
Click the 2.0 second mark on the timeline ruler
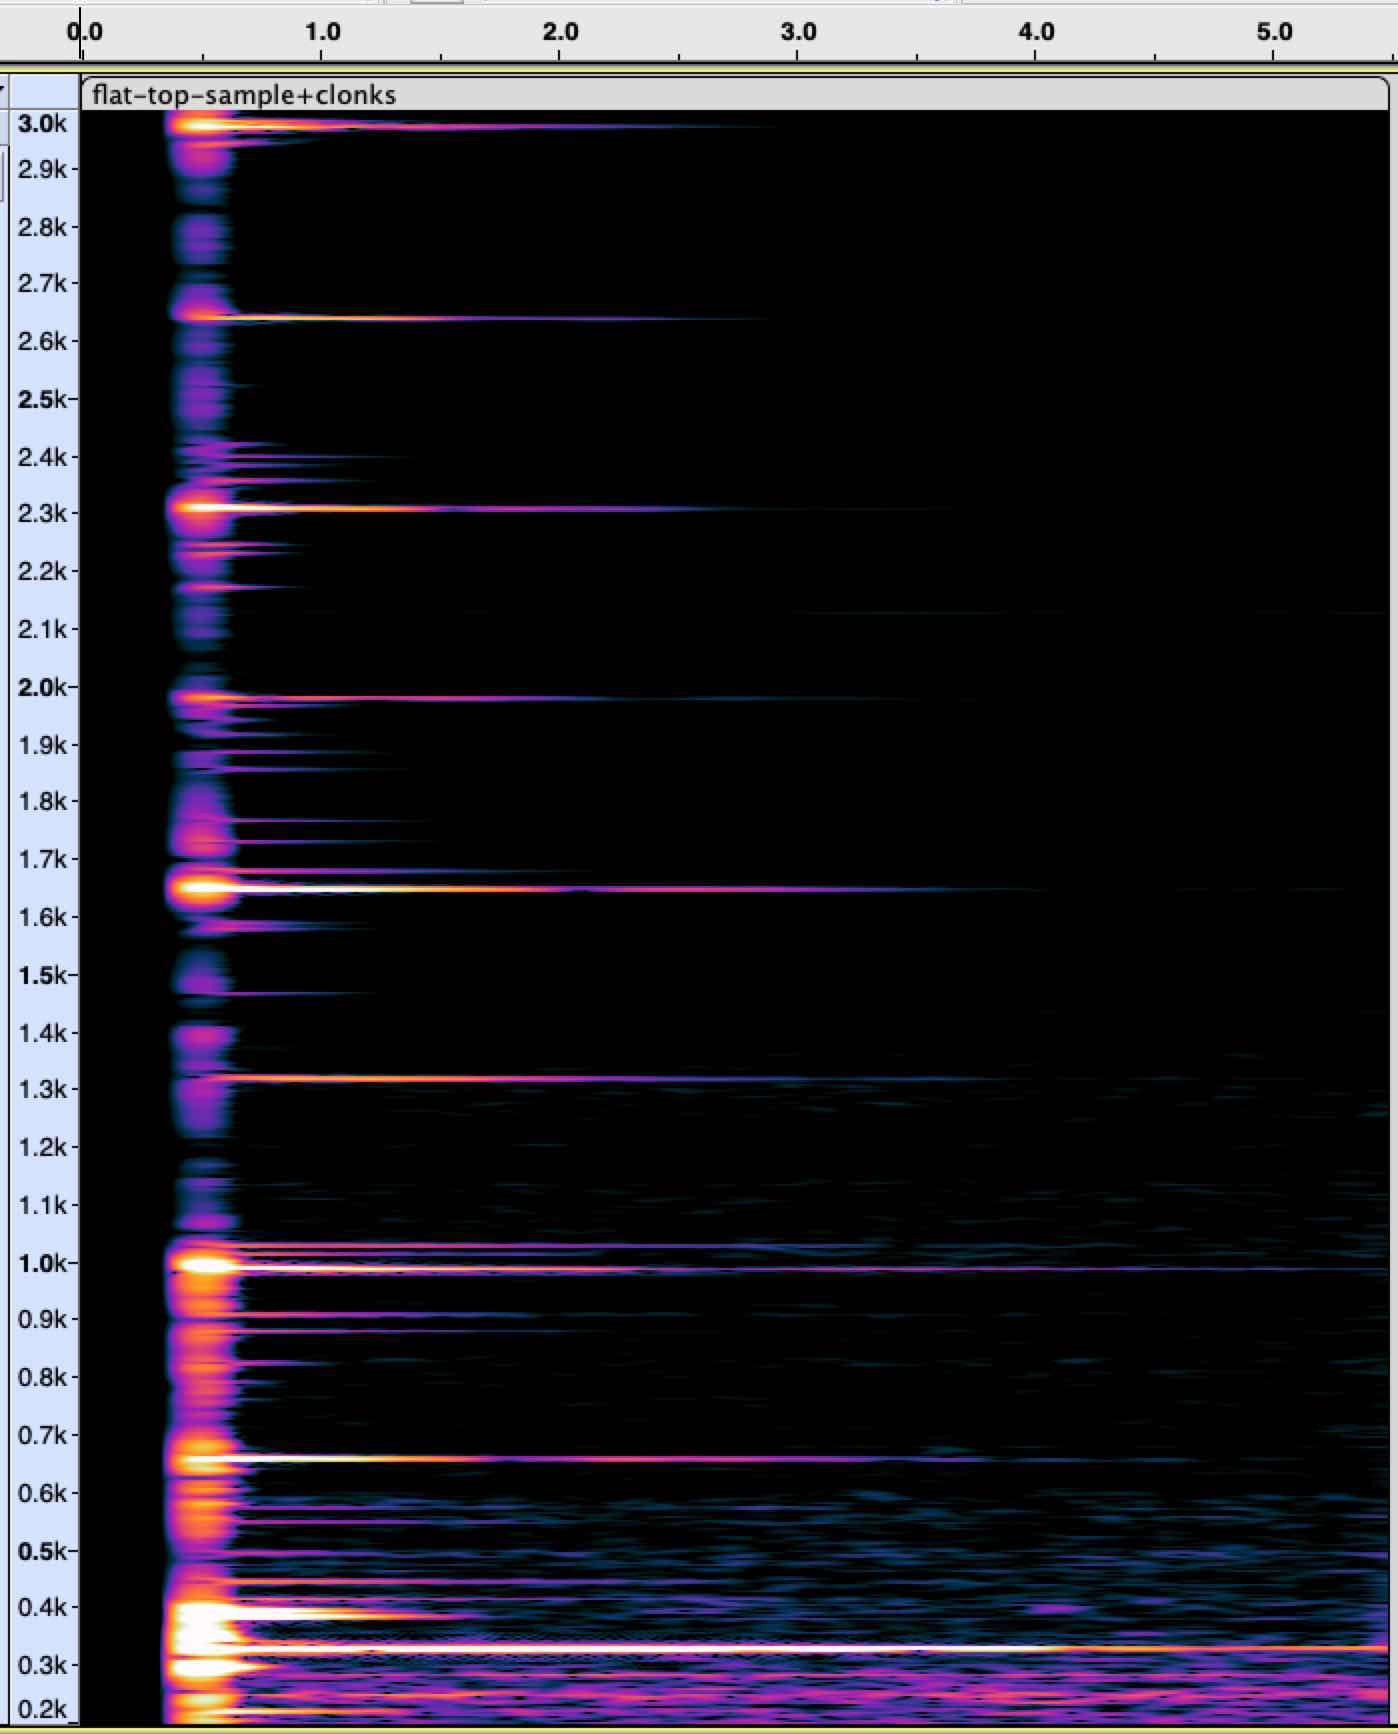click(560, 32)
